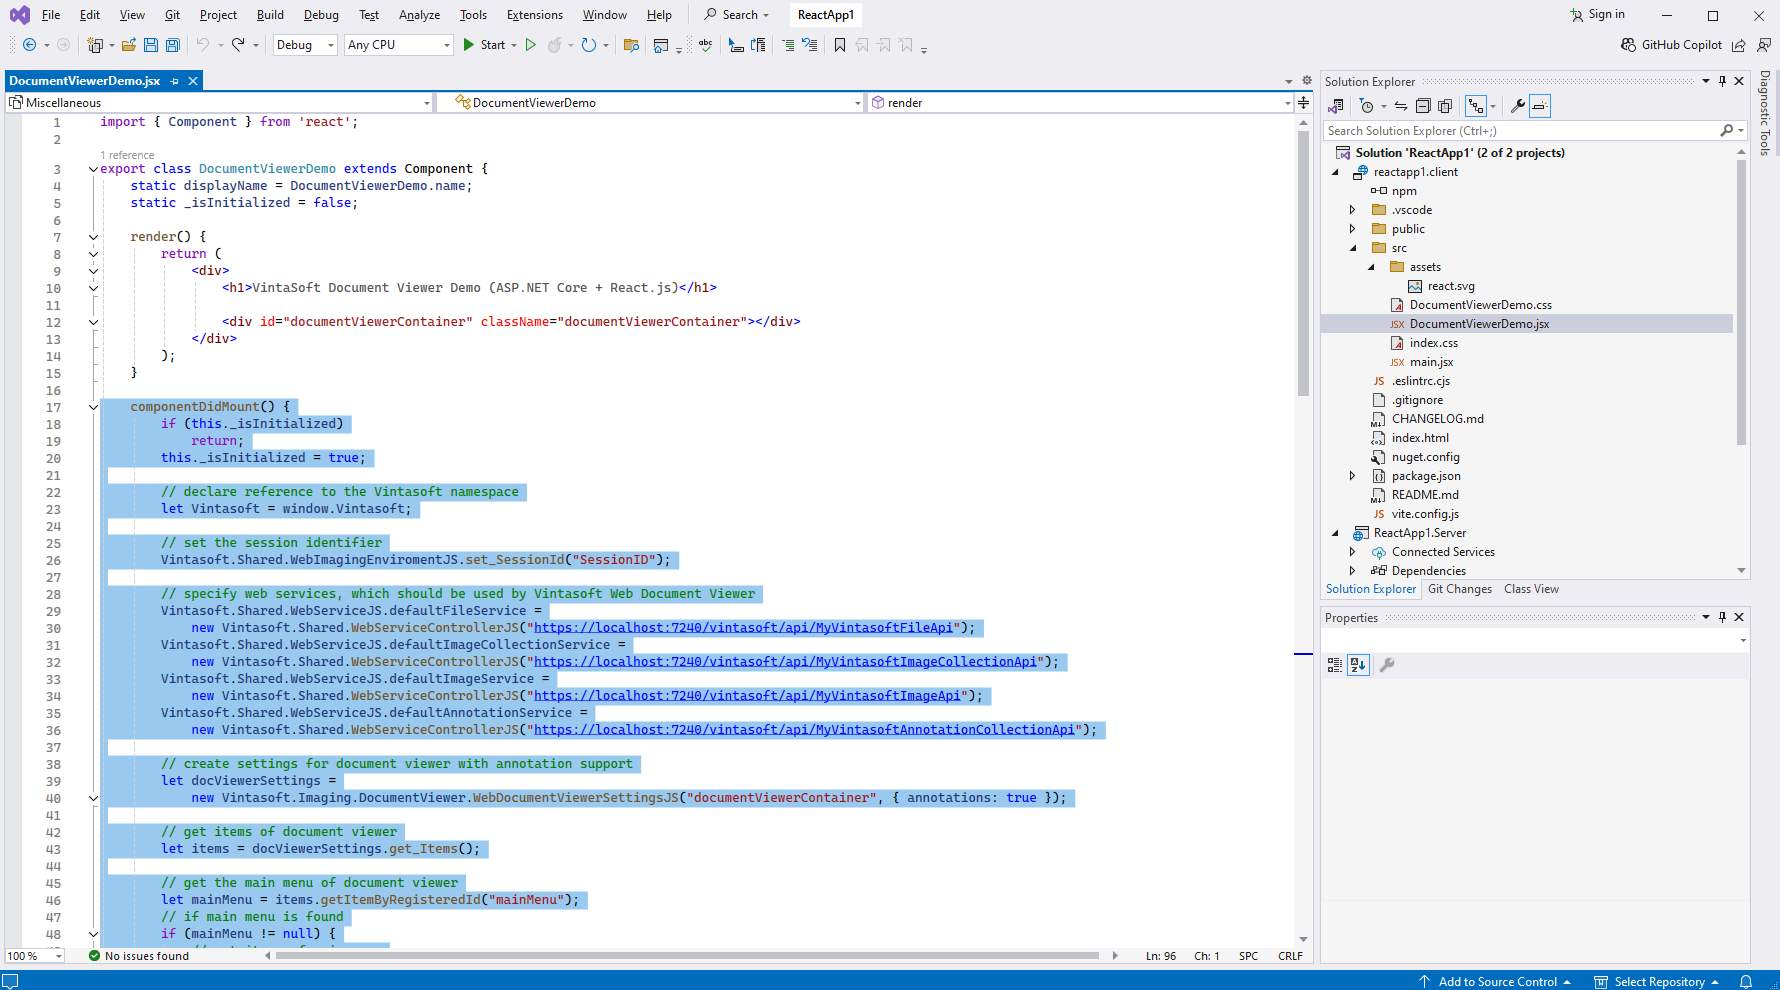
Task: Follow the MyVintasoftFileApi URL link
Action: point(743,628)
